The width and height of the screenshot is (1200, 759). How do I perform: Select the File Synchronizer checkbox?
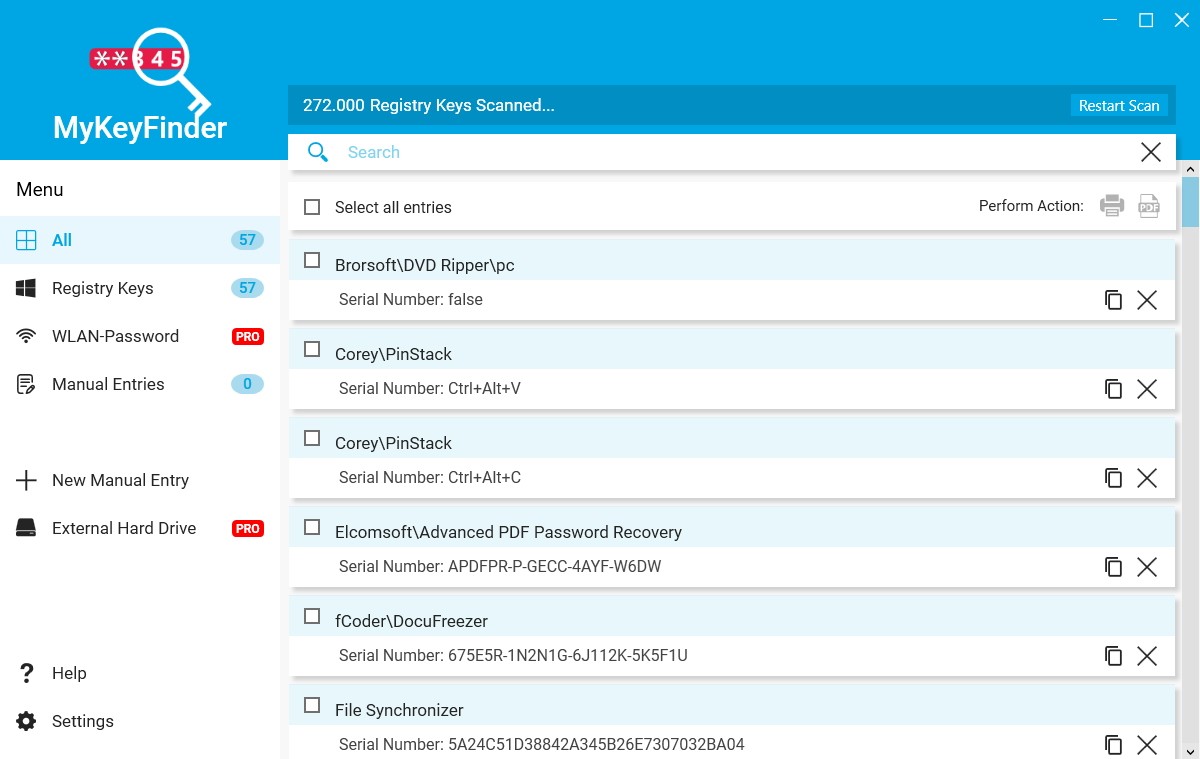[x=312, y=705]
